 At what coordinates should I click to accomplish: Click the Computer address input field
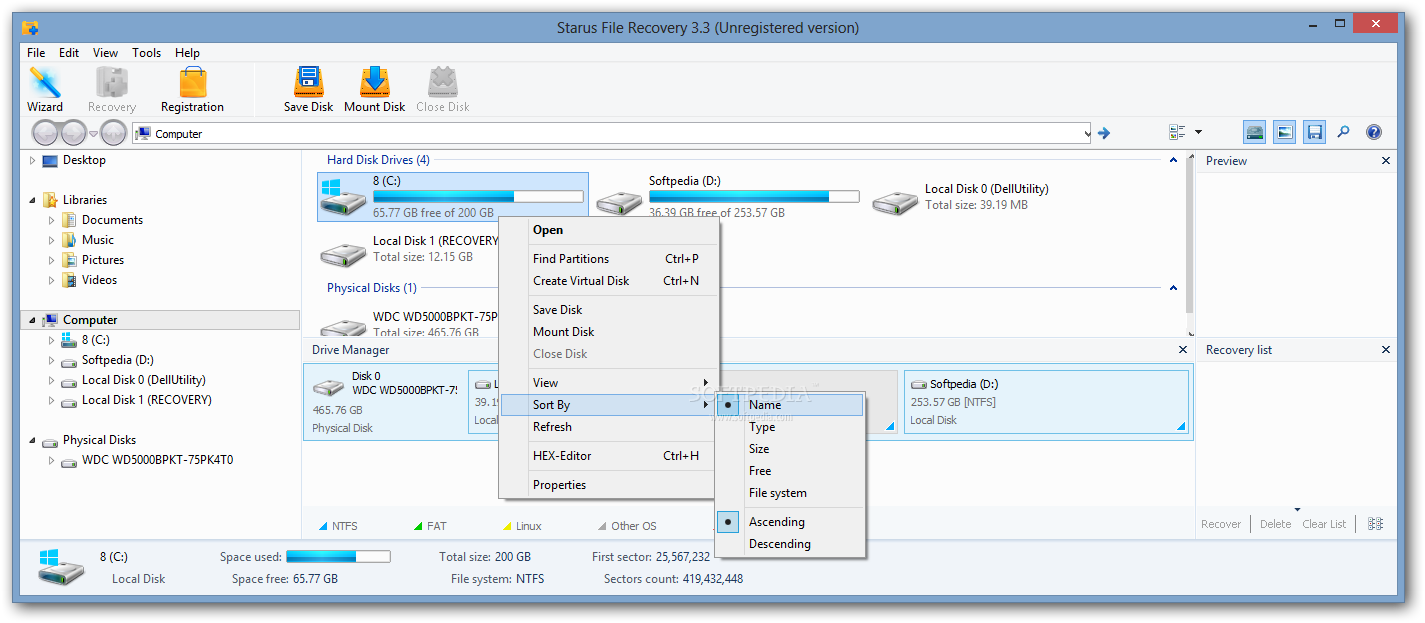tap(611, 133)
